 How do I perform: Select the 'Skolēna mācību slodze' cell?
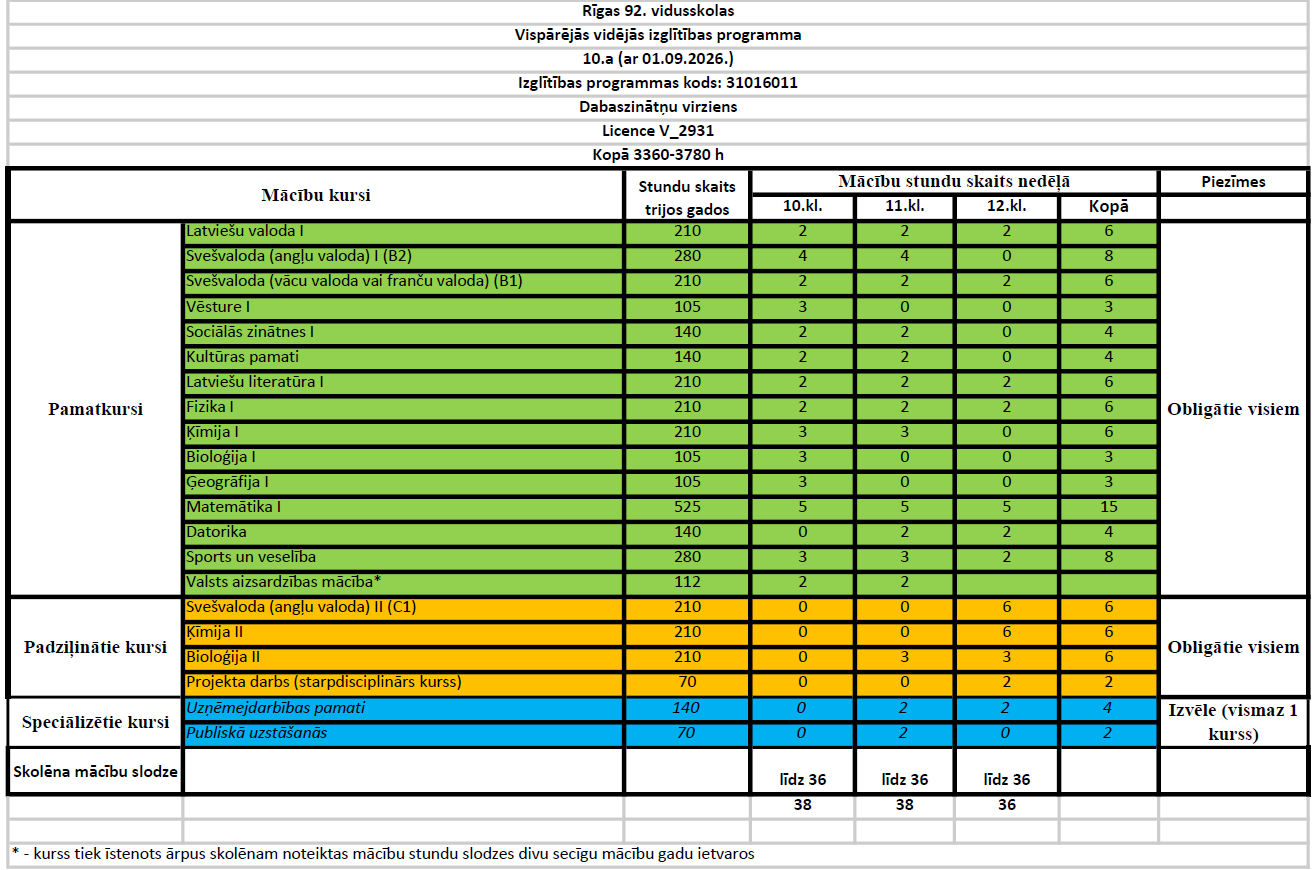[96, 771]
